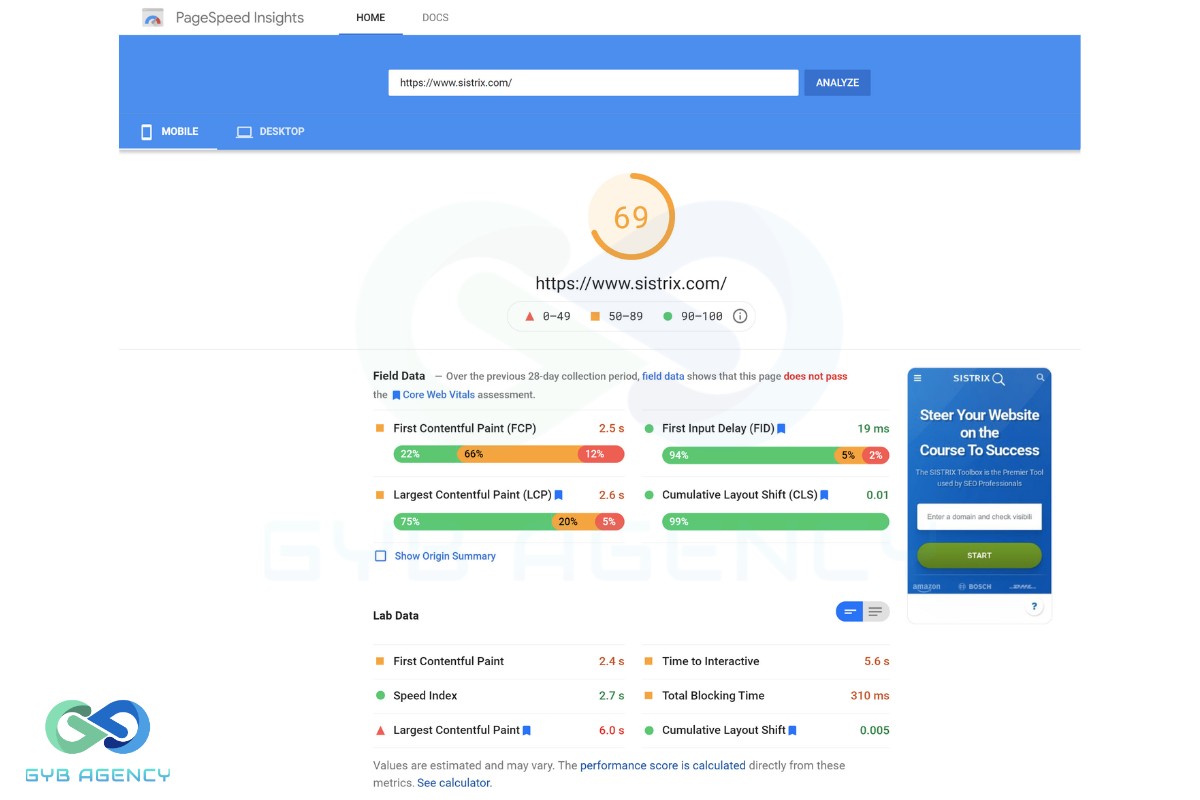Click the PageSpeed Insights logo icon
The width and height of the screenshot is (1200, 800).
coord(152,17)
